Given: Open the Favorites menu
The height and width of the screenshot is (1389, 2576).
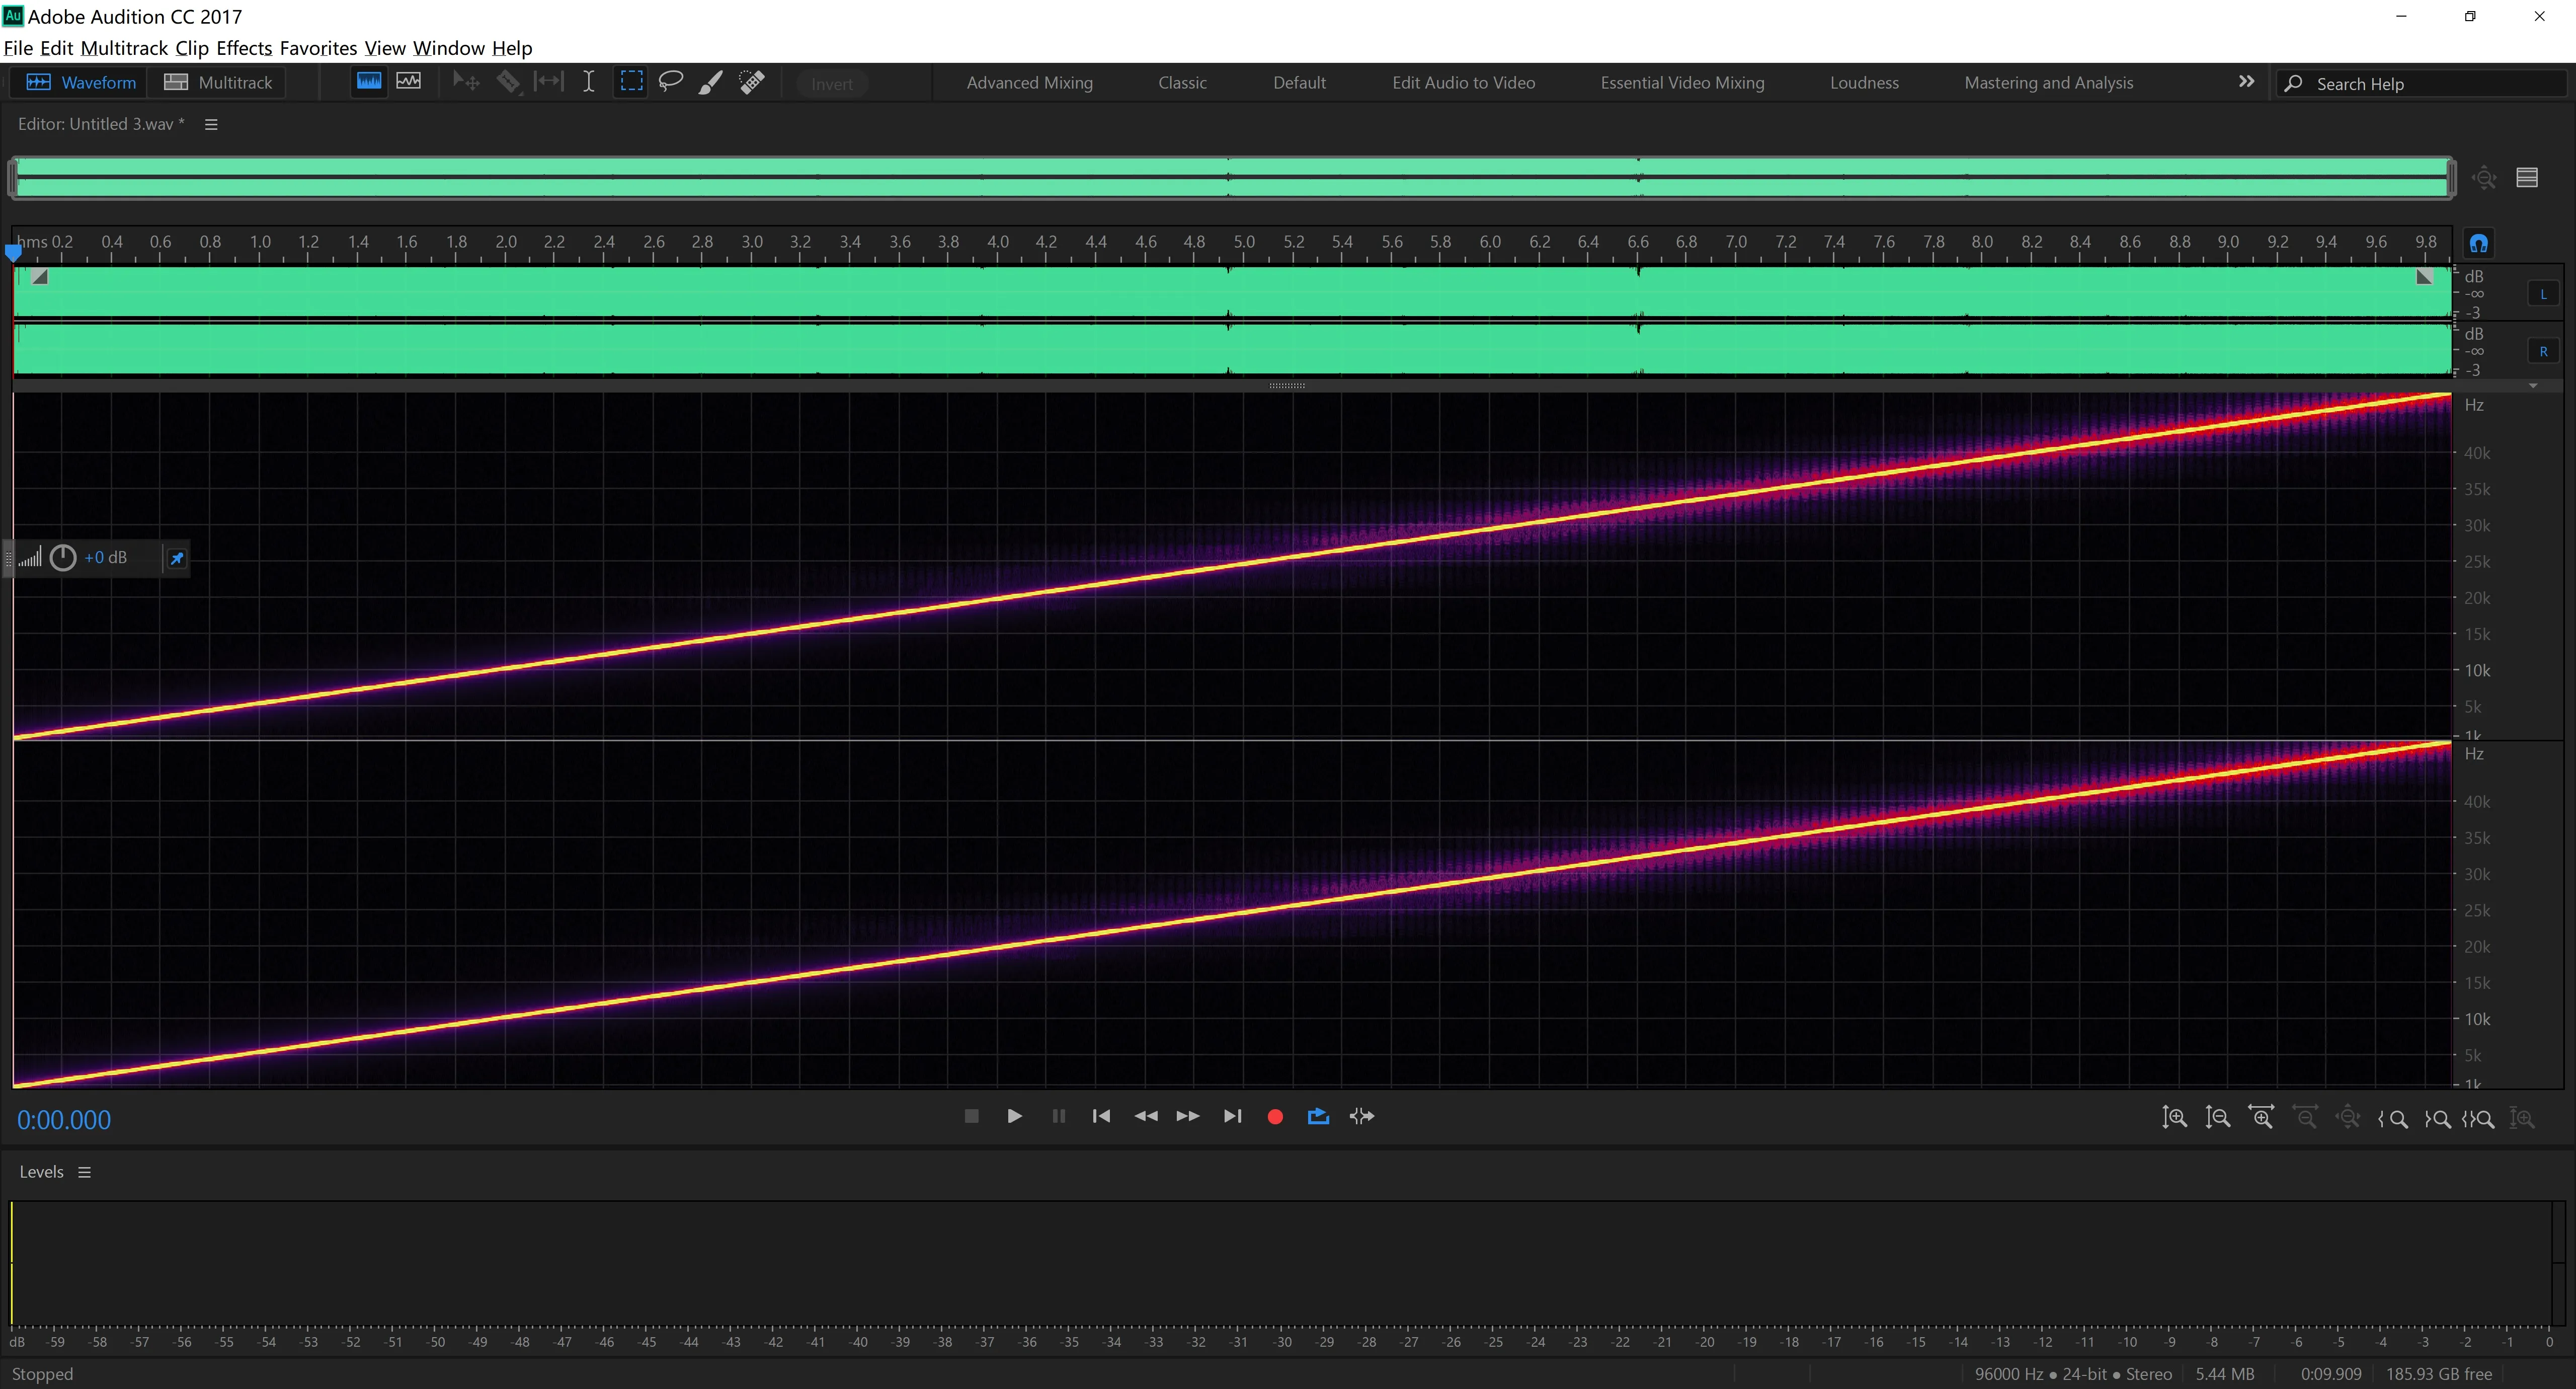Looking at the screenshot, I should click(x=318, y=48).
